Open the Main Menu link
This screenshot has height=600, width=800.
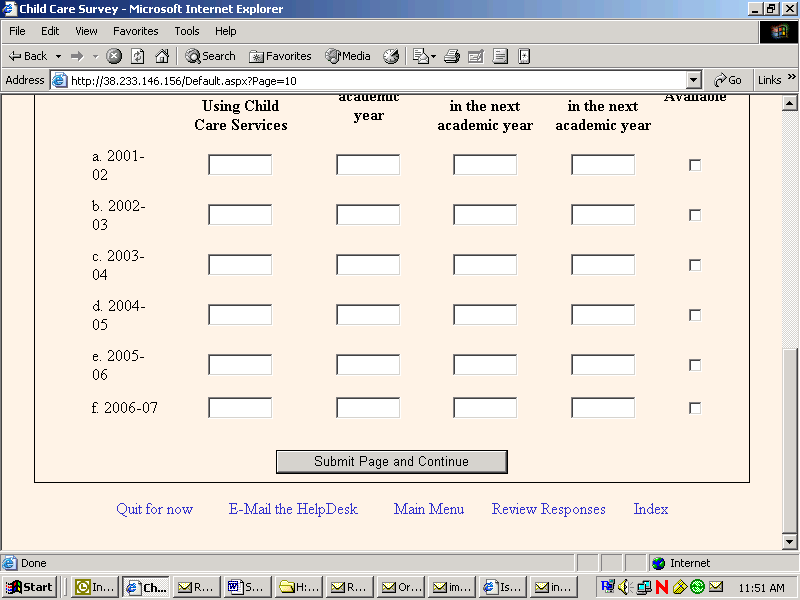point(429,509)
